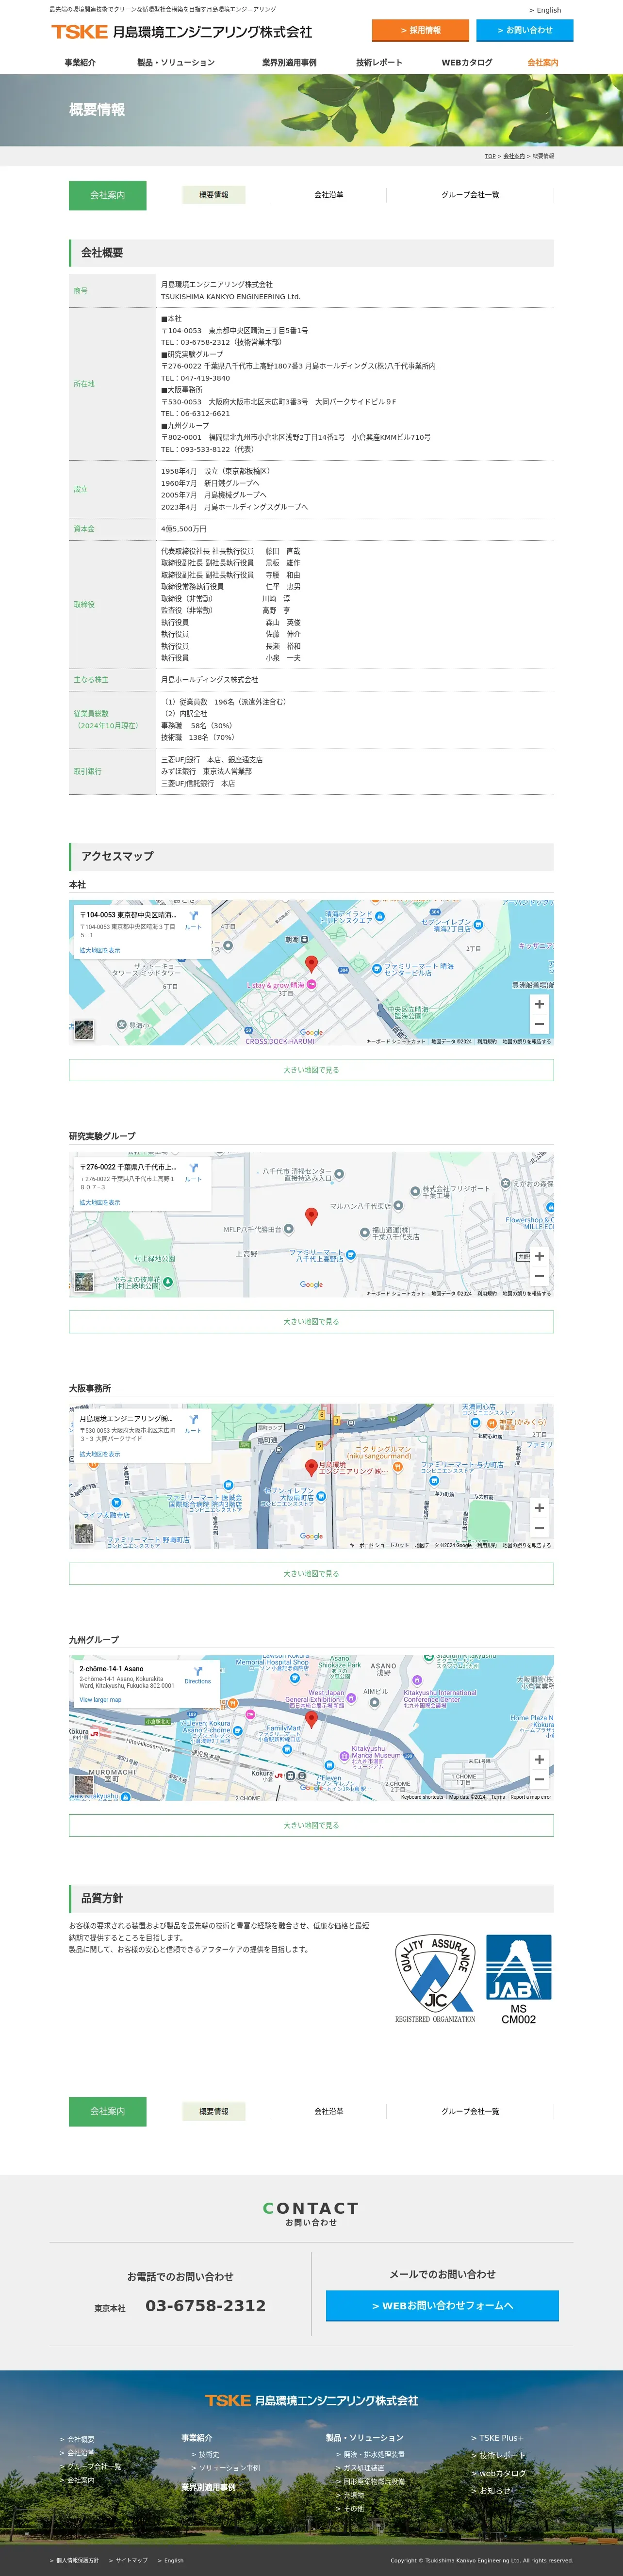This screenshot has height=2576, width=623.
Task: Zoom in on the 九州グループ map
Action: (x=539, y=1760)
